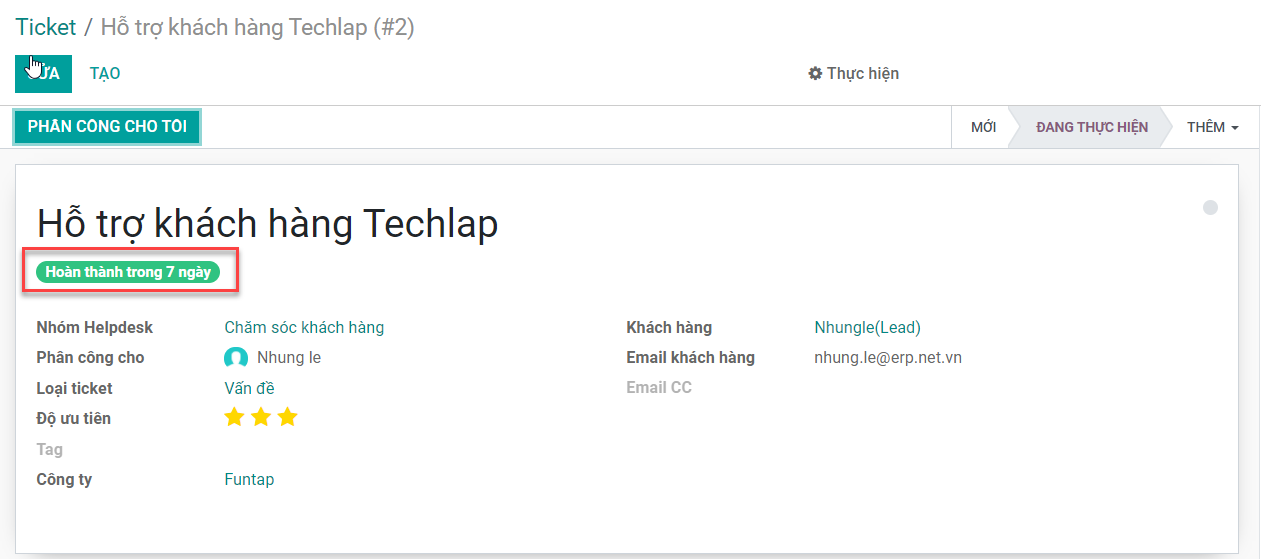
Task: Click the SỬA edit button
Action: (x=43, y=73)
